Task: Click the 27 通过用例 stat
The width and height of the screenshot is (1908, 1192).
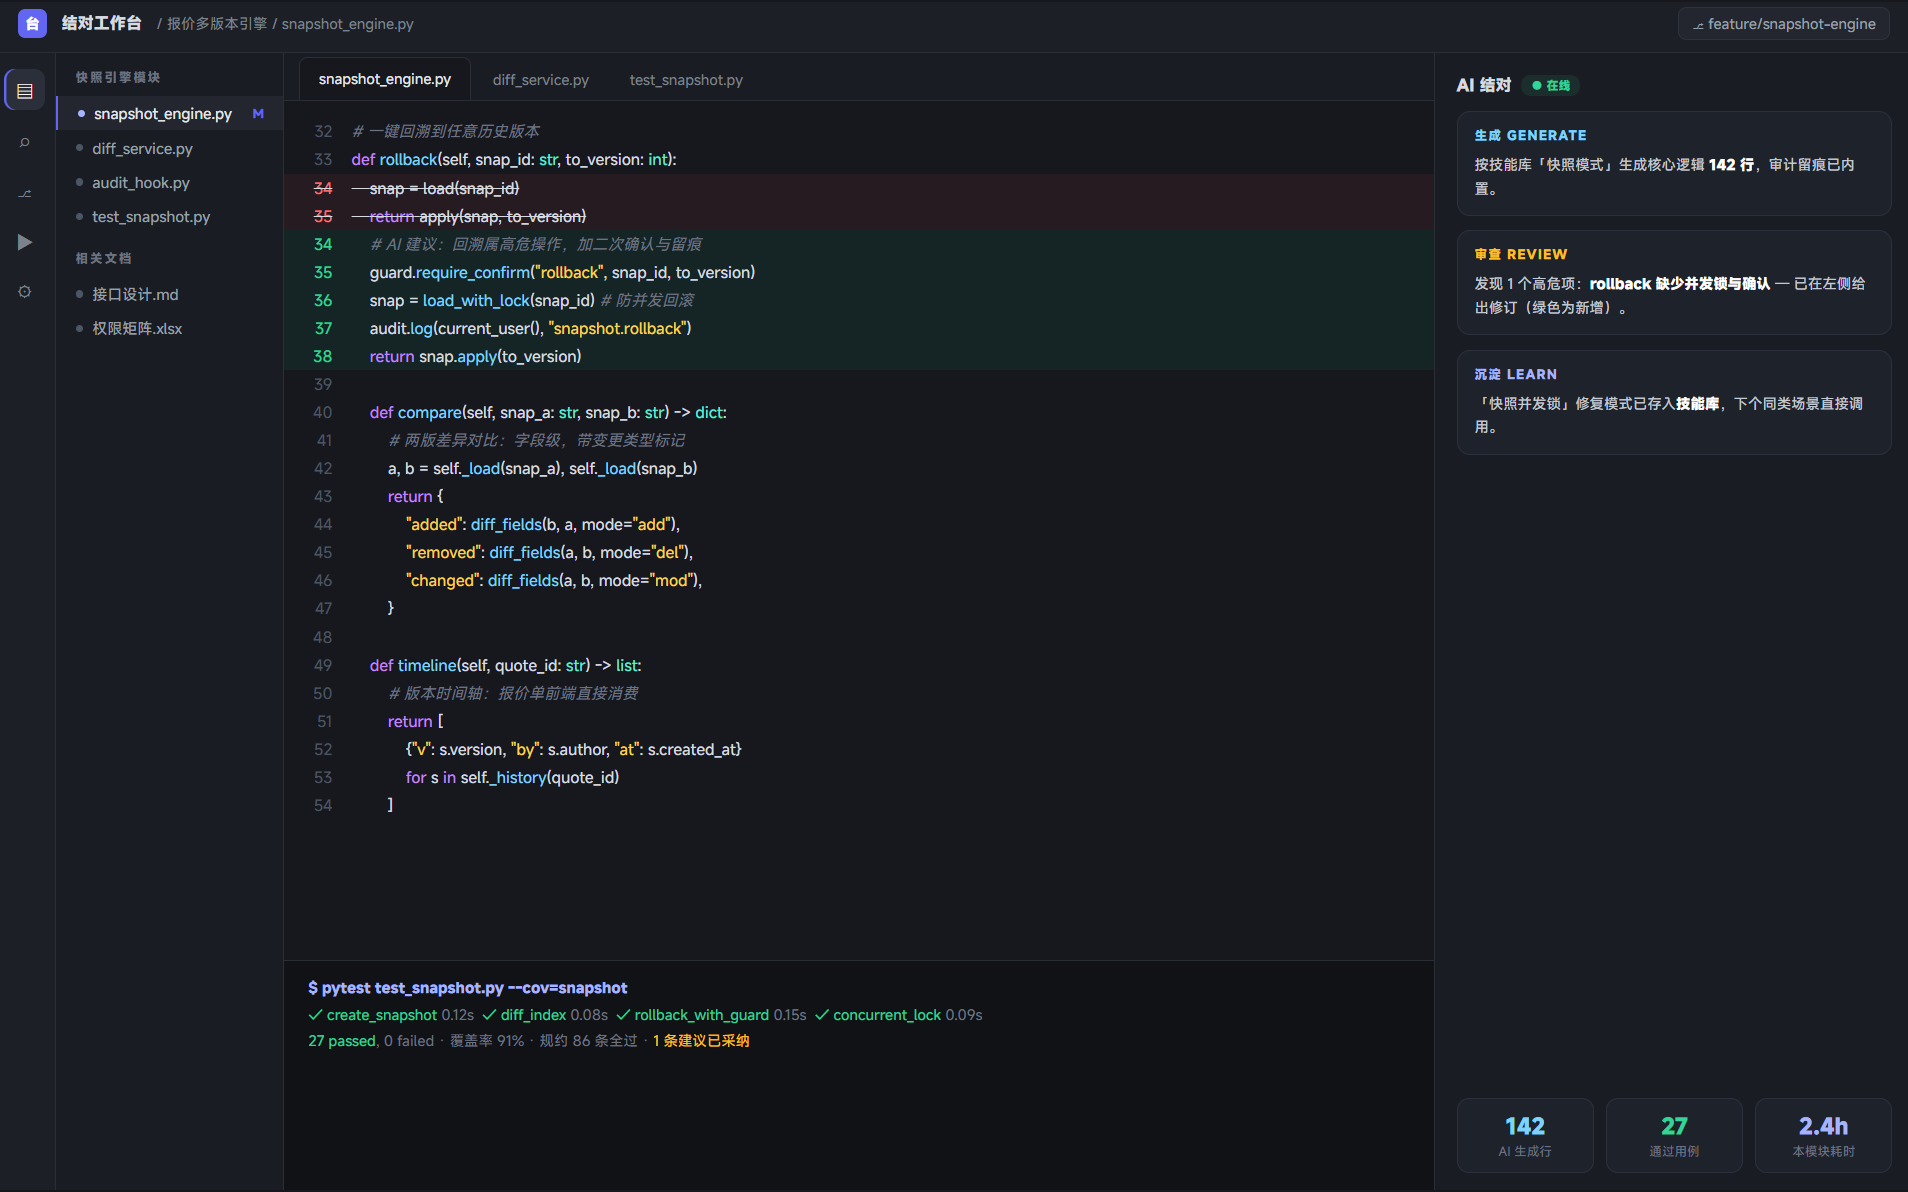Action: [1674, 1135]
